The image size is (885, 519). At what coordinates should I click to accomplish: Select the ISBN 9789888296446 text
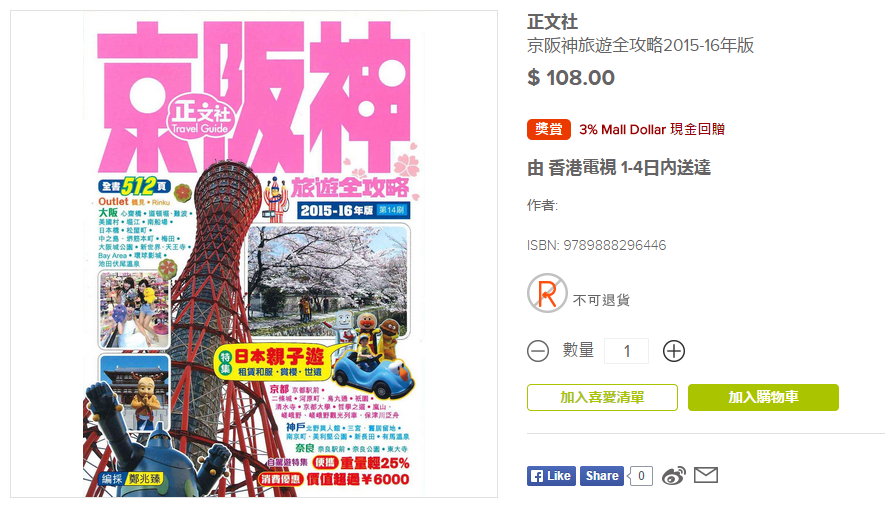597,245
